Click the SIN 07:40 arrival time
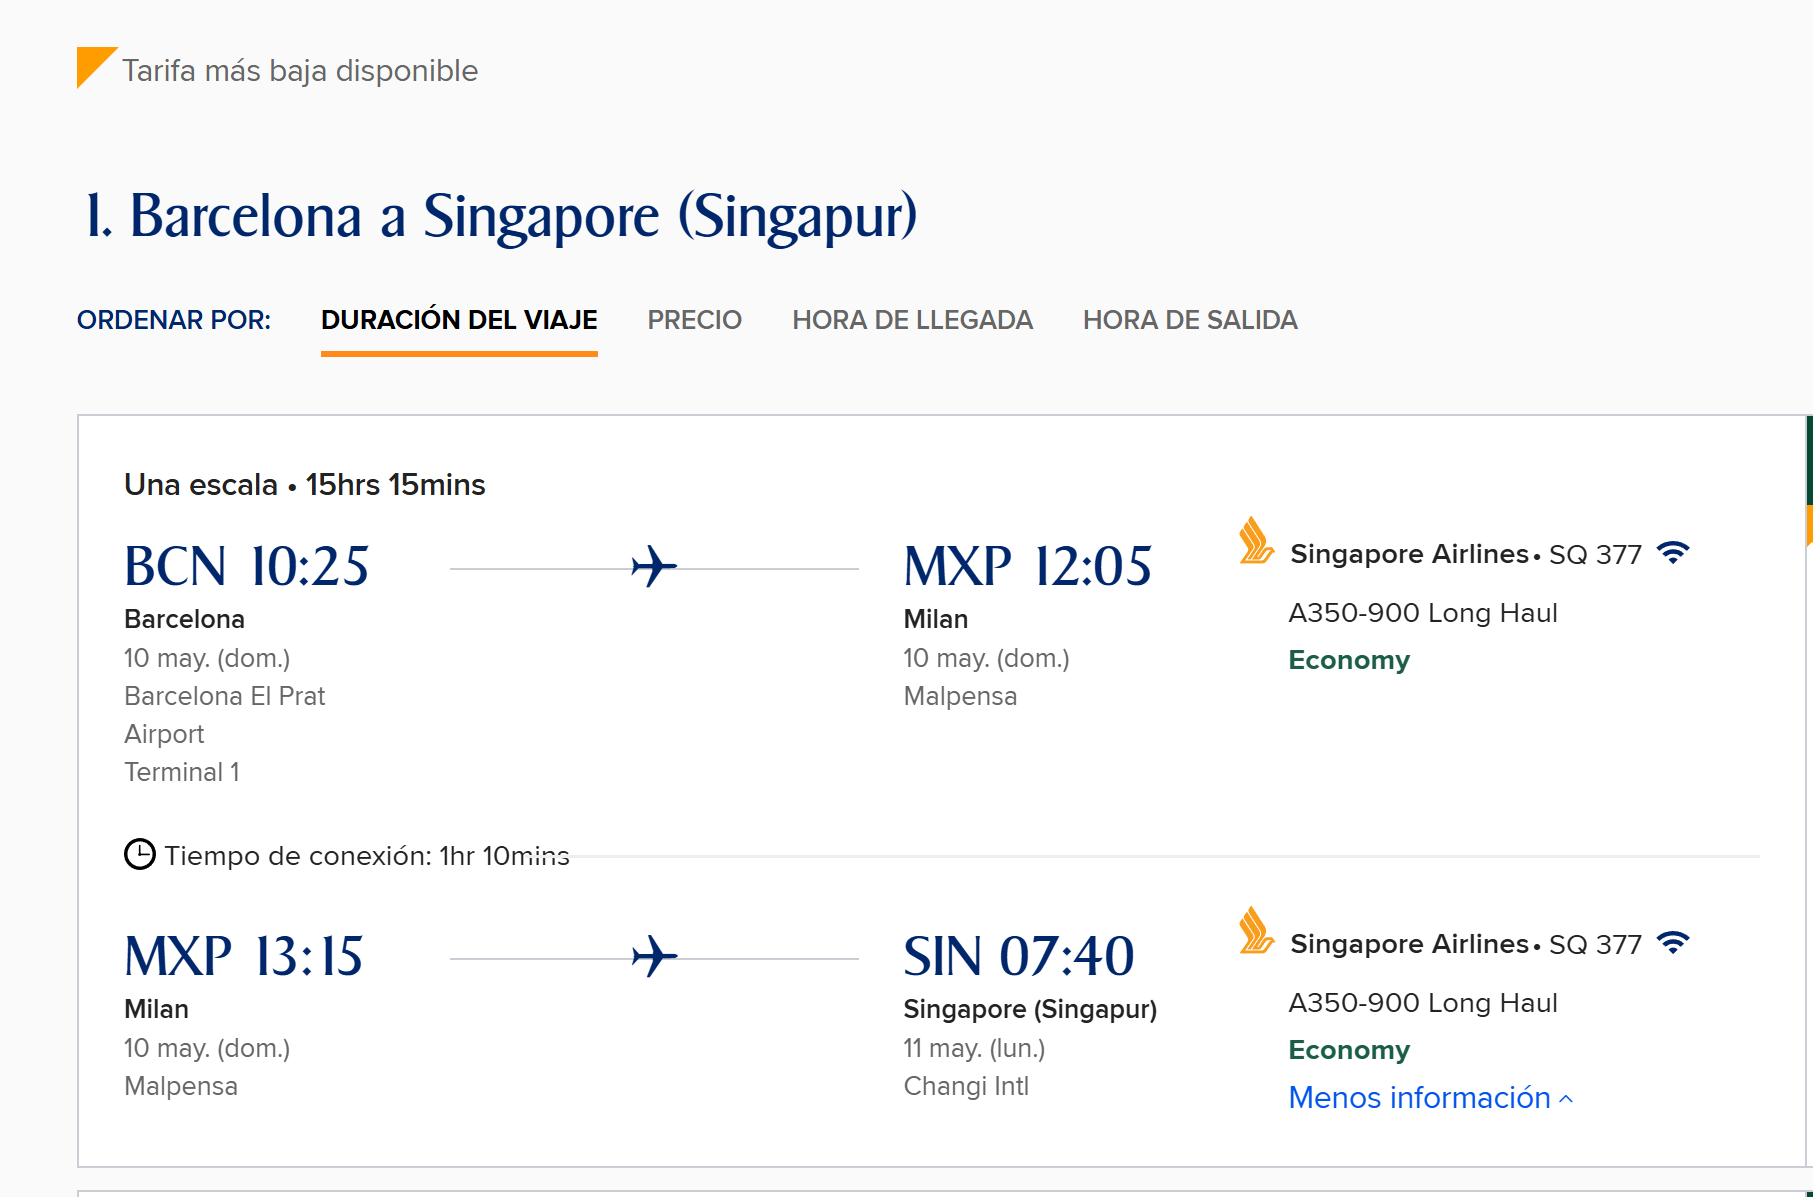This screenshot has width=1813, height=1197. click(x=1019, y=956)
